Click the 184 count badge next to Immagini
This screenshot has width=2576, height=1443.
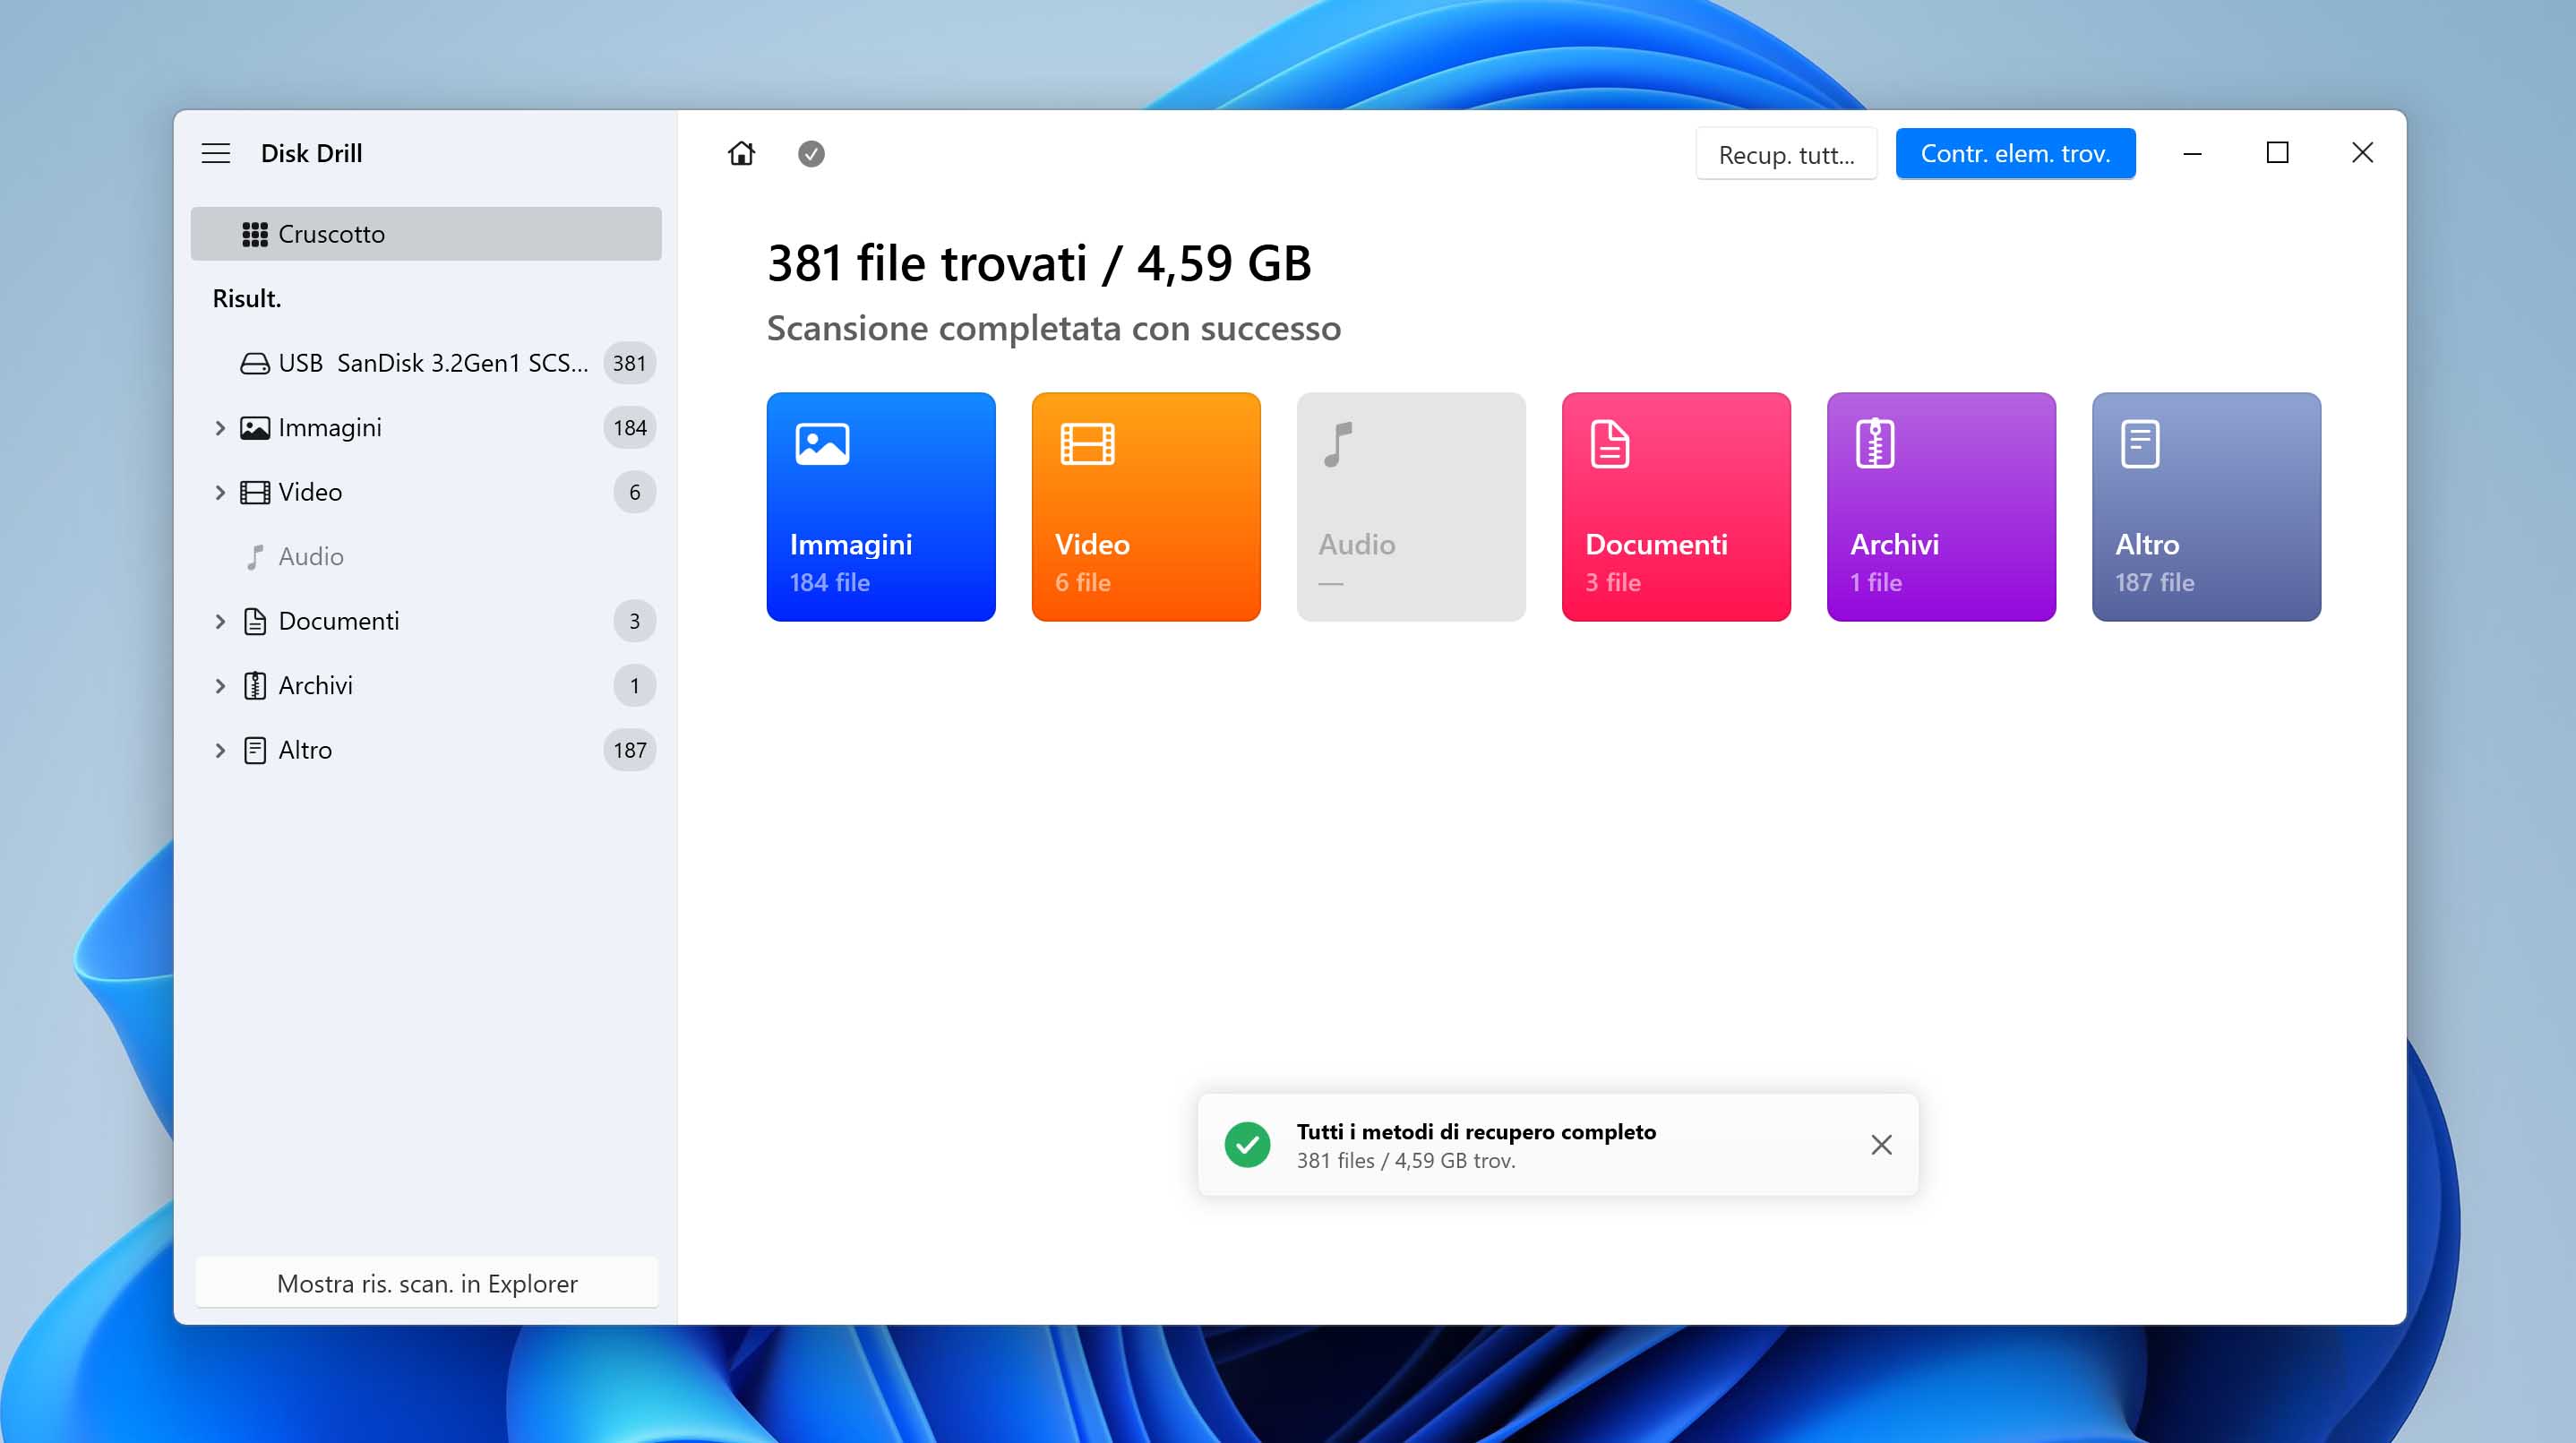coord(629,428)
